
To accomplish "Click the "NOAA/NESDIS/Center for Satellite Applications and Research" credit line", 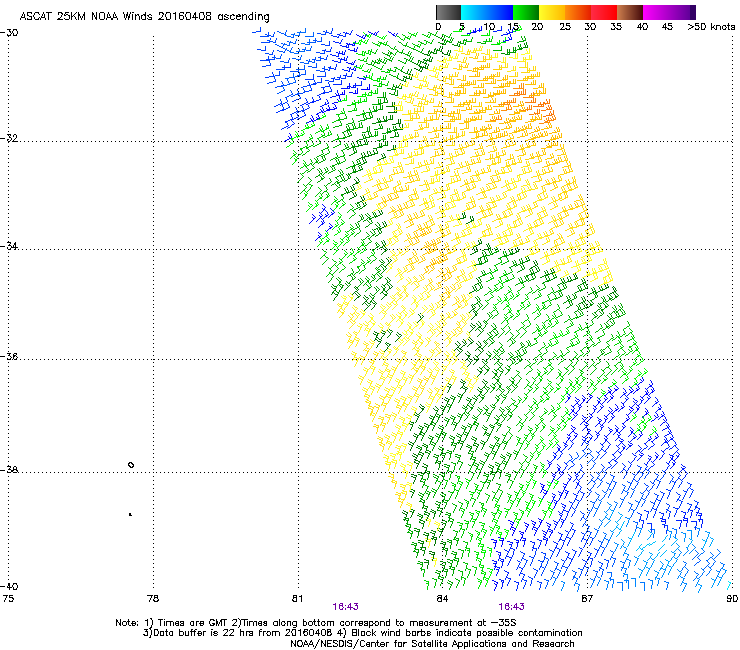I will (432, 644).
